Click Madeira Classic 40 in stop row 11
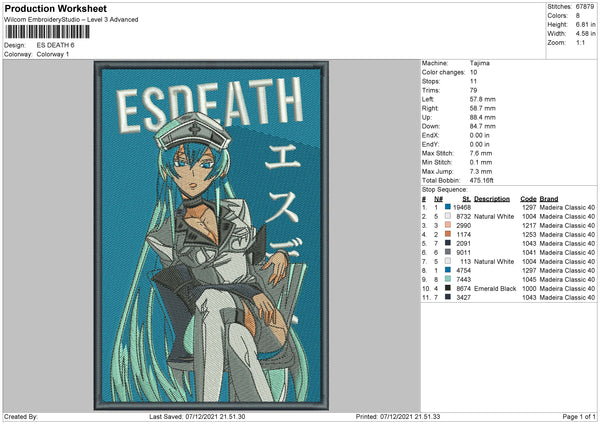 [567, 297]
